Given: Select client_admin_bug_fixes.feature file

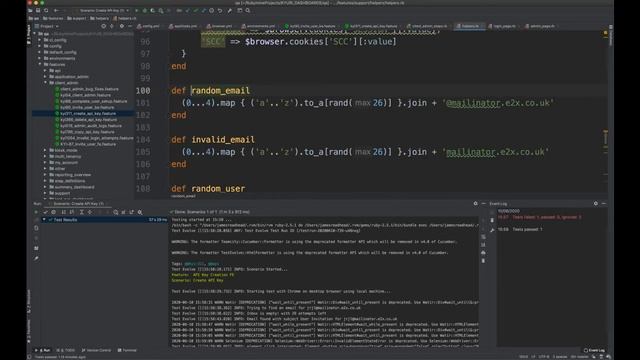Looking at the screenshot, I should (x=89, y=89).
